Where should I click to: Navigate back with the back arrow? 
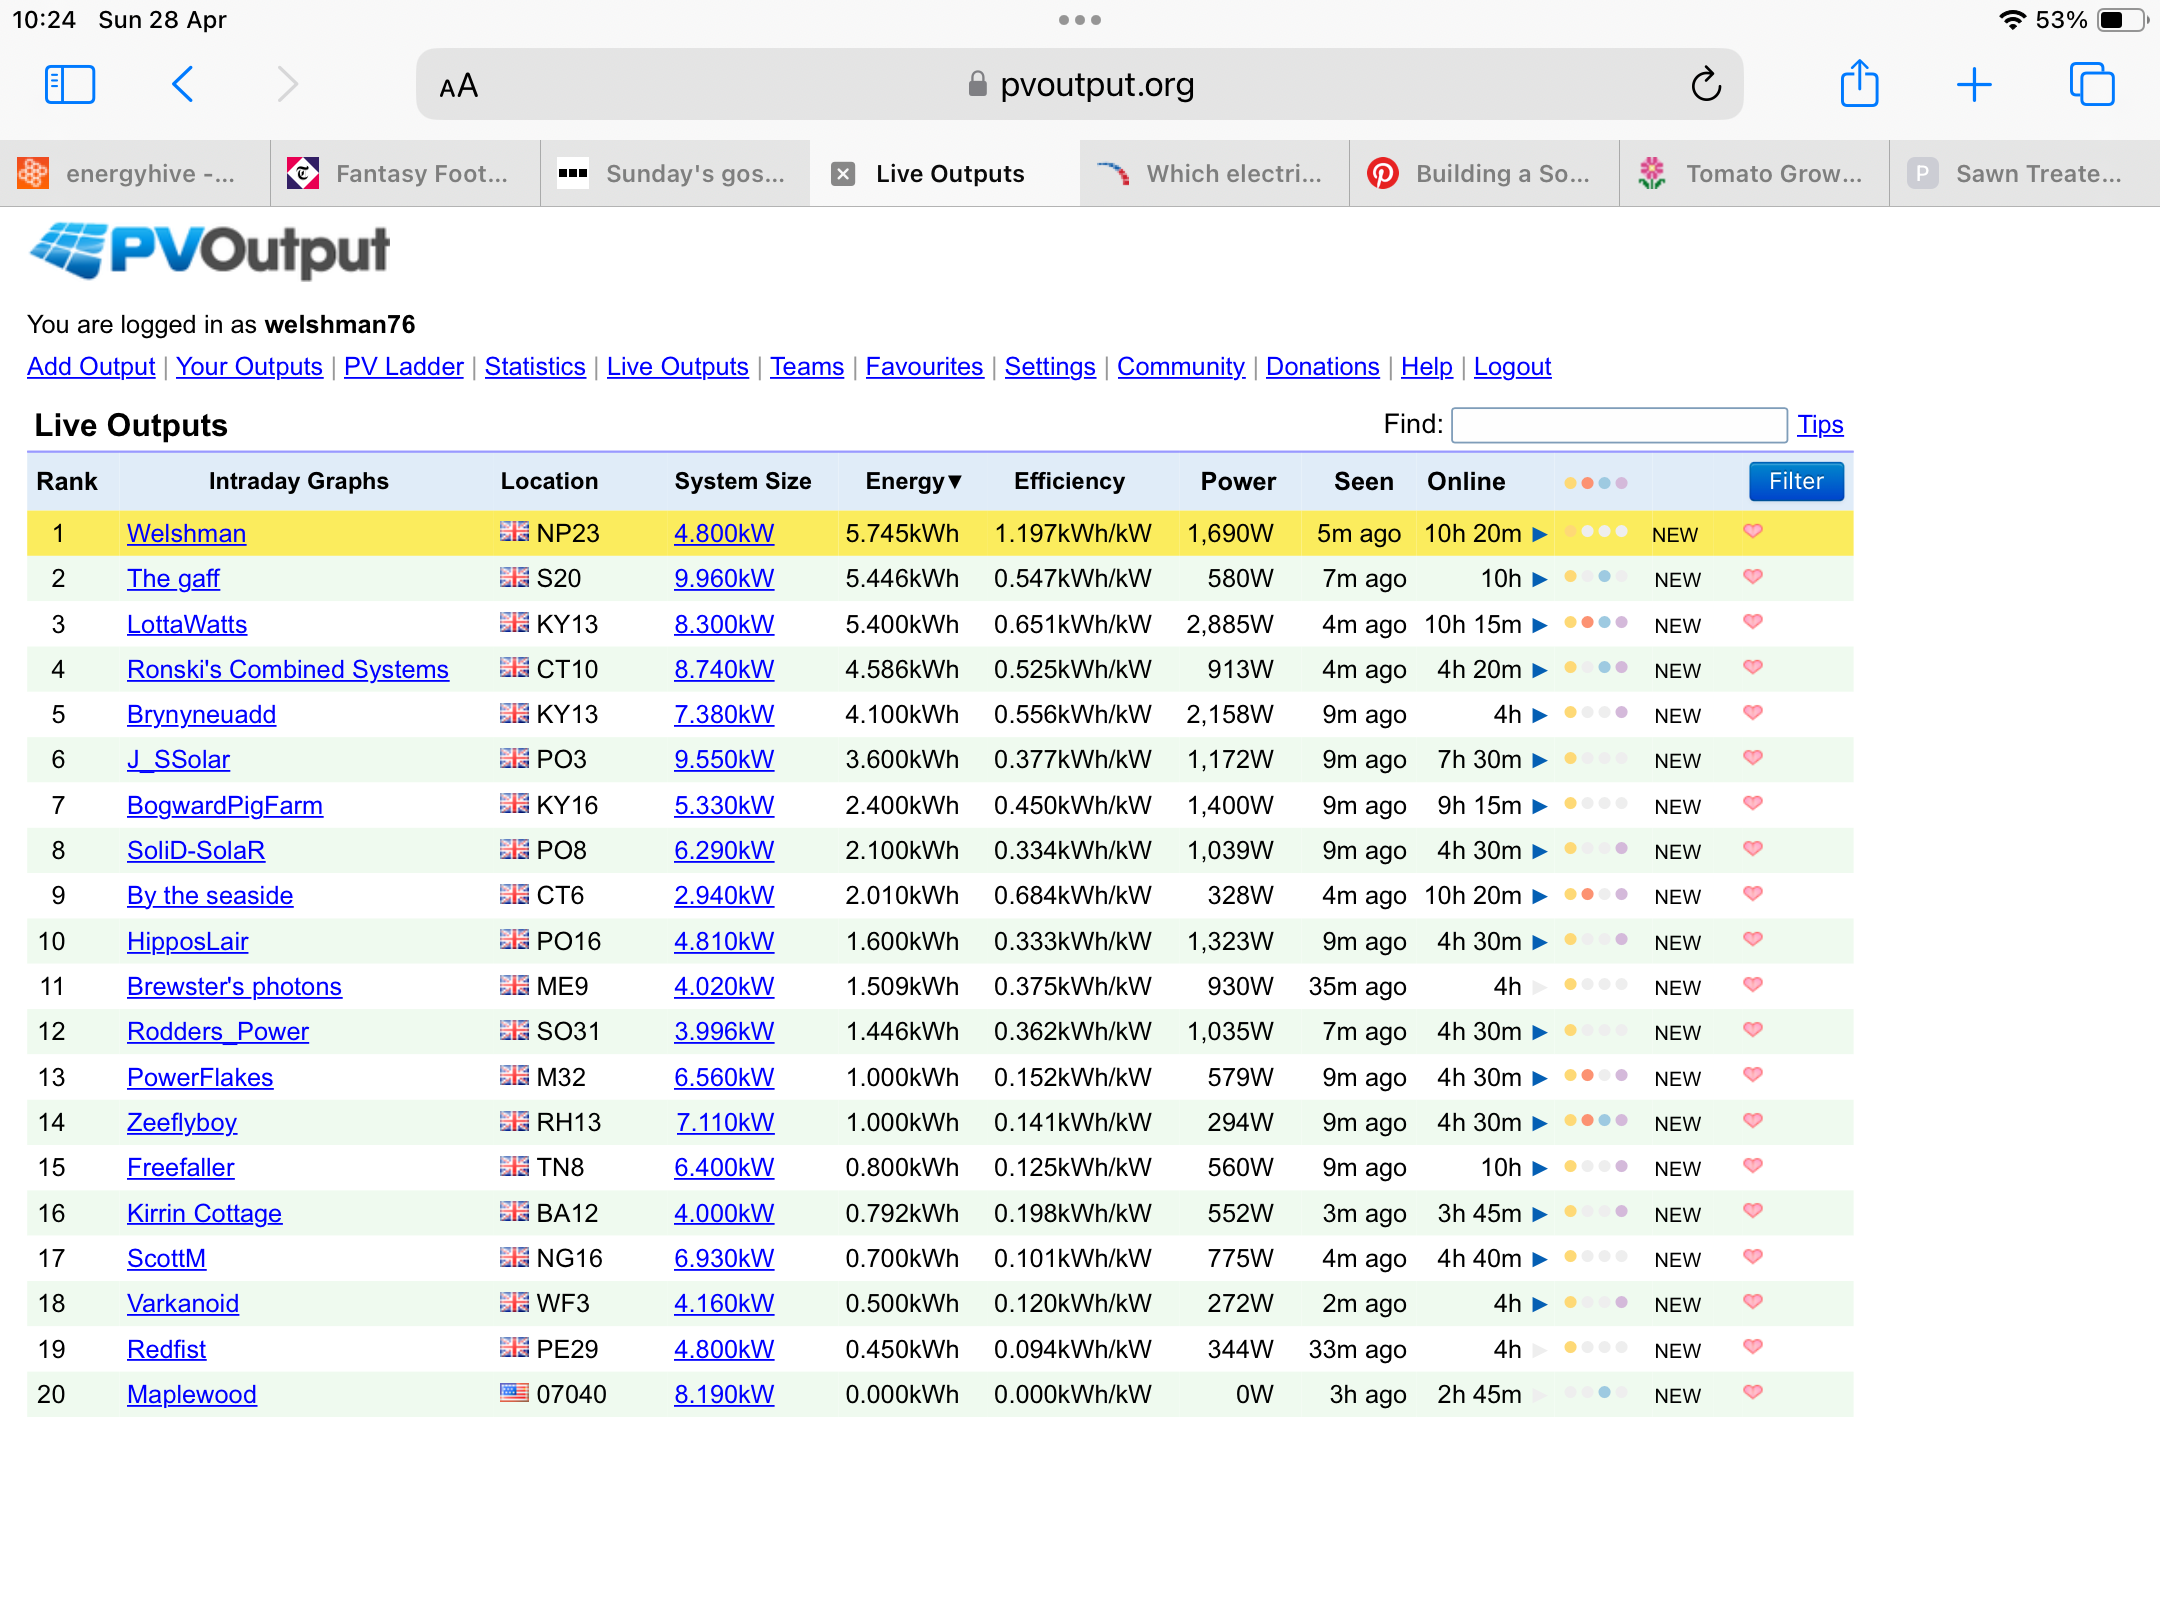coord(183,84)
